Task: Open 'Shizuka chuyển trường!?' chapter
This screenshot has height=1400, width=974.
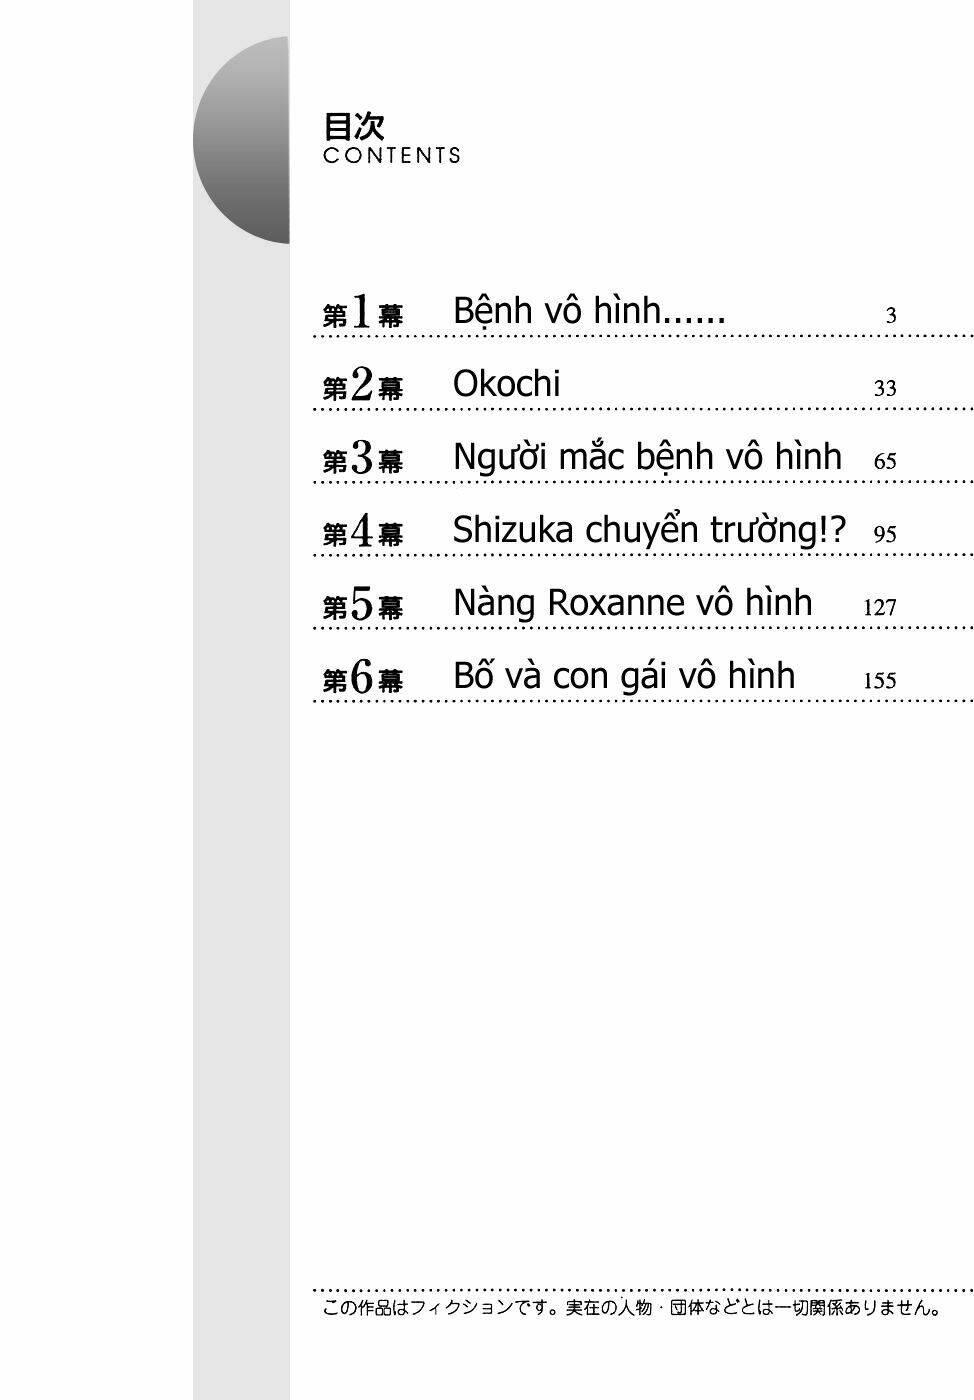Action: point(649,530)
